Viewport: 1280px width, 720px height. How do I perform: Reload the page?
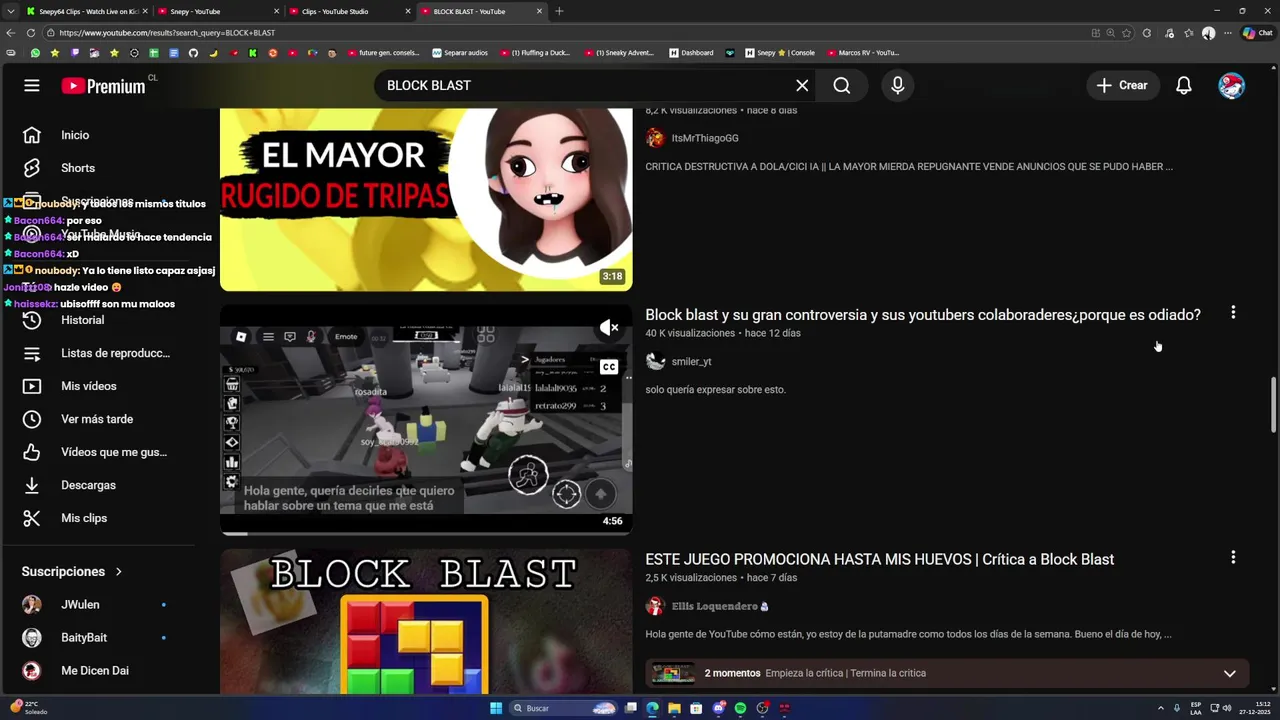click(30, 32)
